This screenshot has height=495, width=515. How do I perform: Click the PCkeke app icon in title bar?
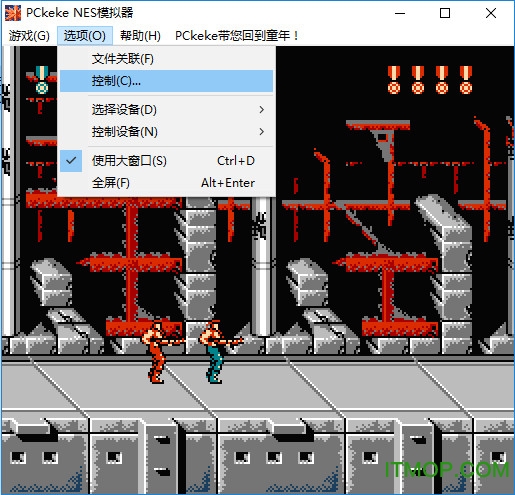point(13,13)
